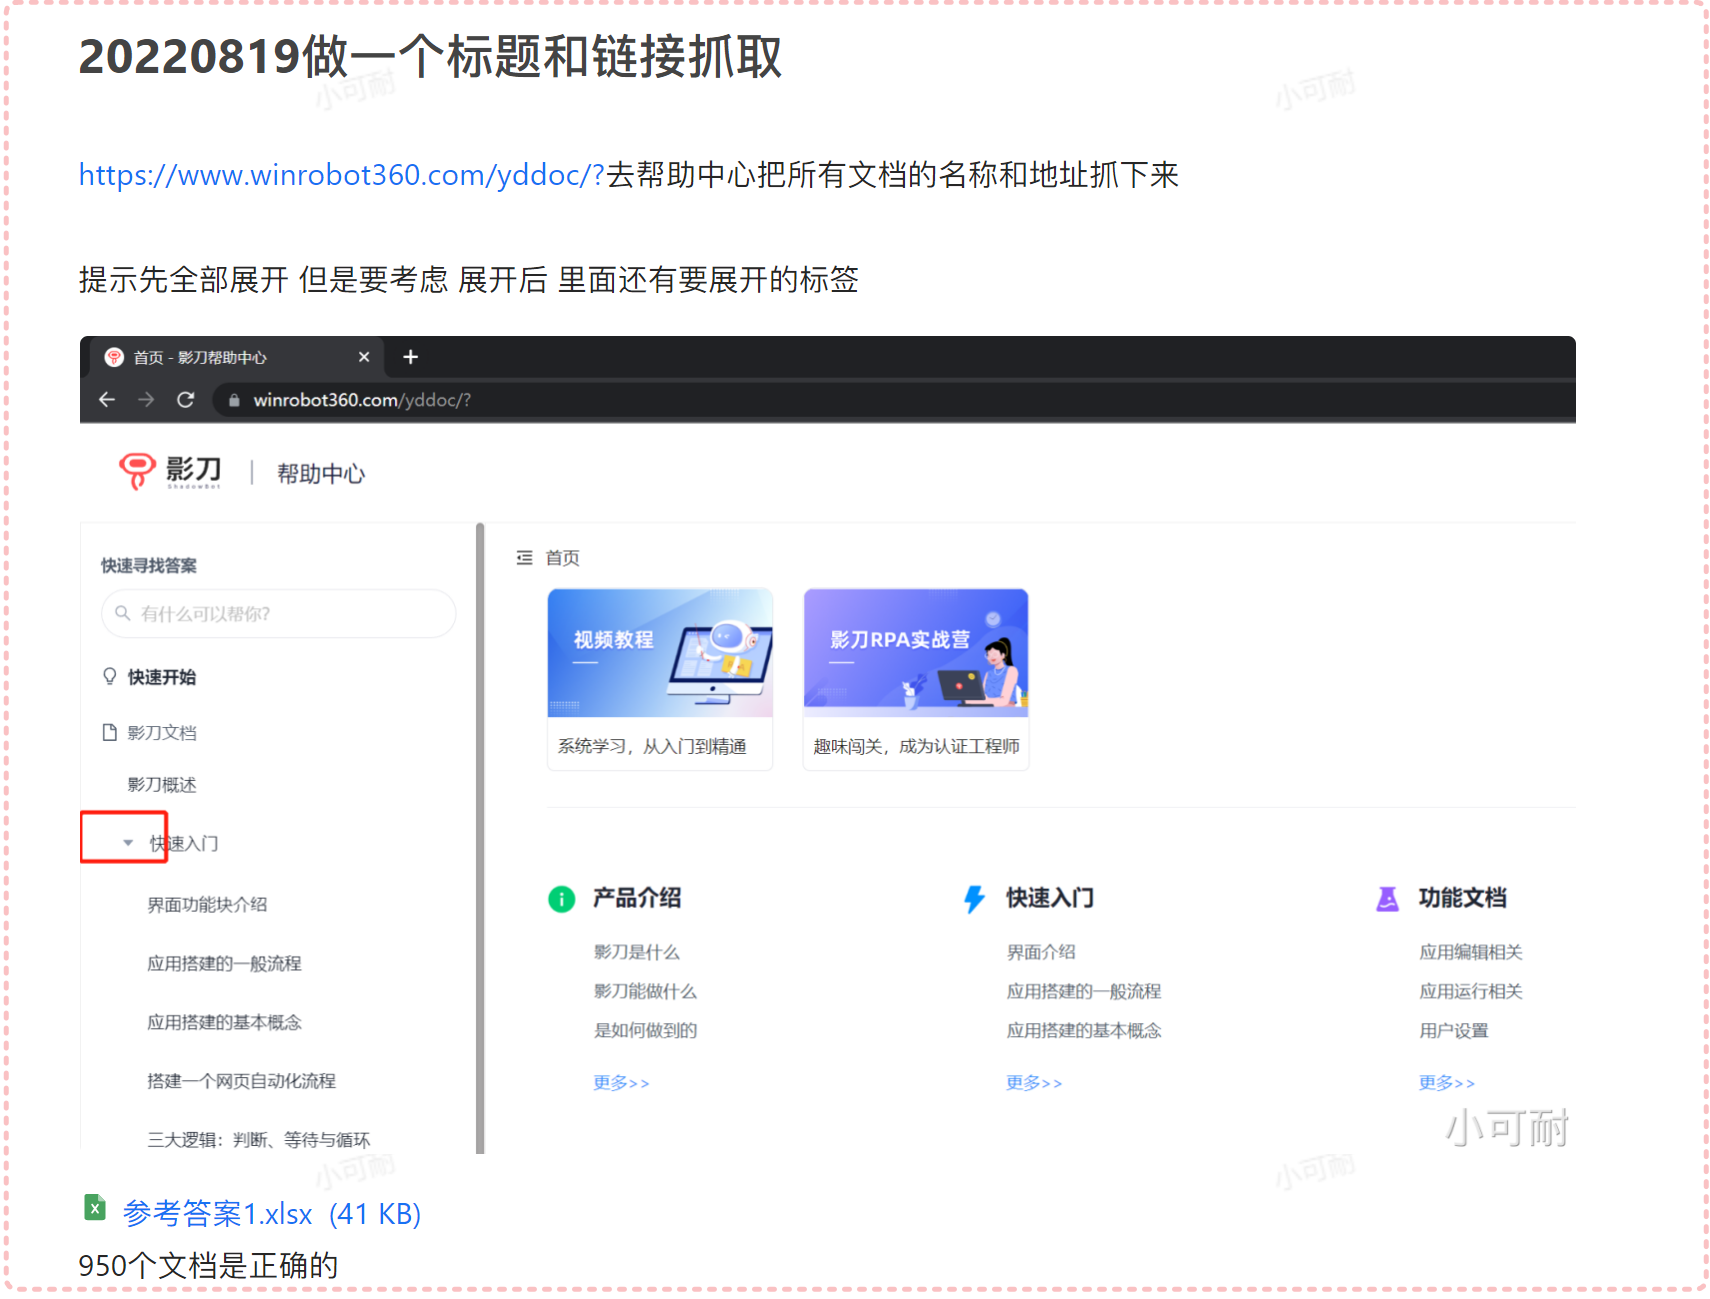The width and height of the screenshot is (1710, 1299).
Task: Focus the 有什么可以帮你? search box
Action: [279, 613]
